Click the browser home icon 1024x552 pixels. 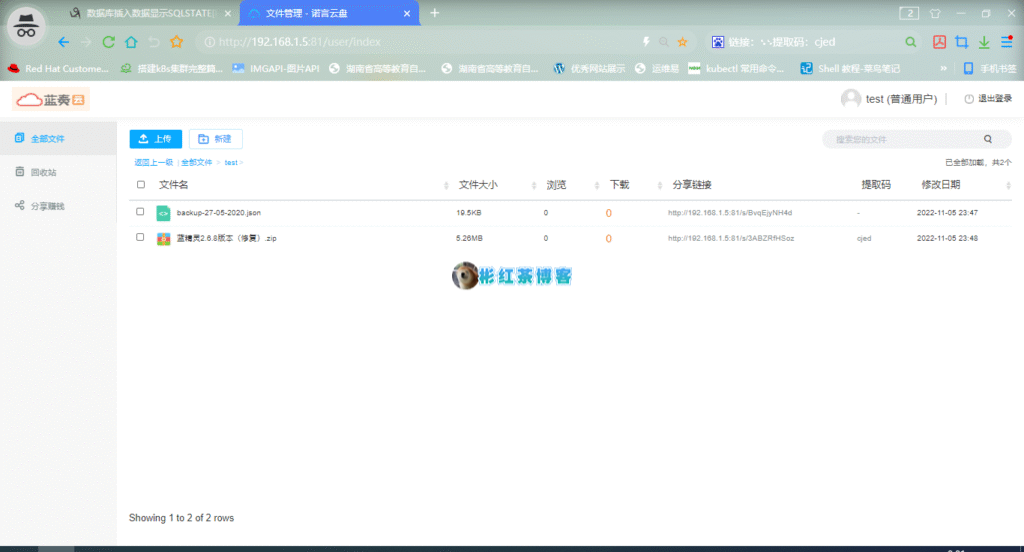coord(131,42)
